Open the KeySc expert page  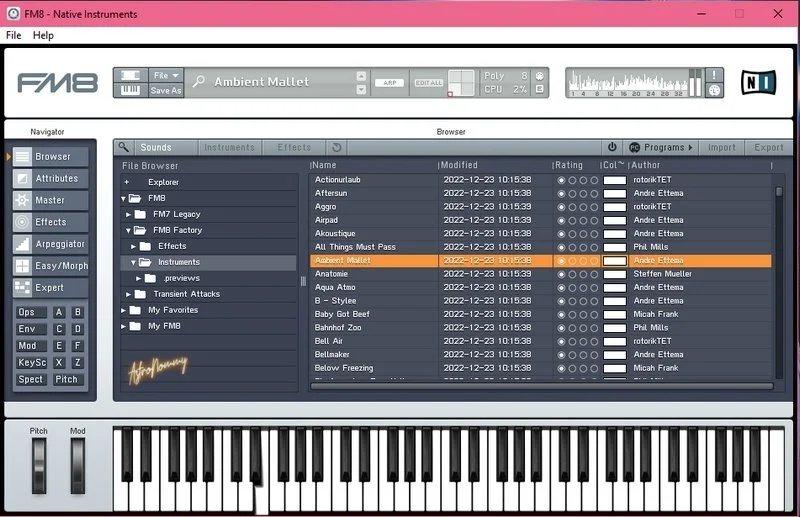(31, 363)
